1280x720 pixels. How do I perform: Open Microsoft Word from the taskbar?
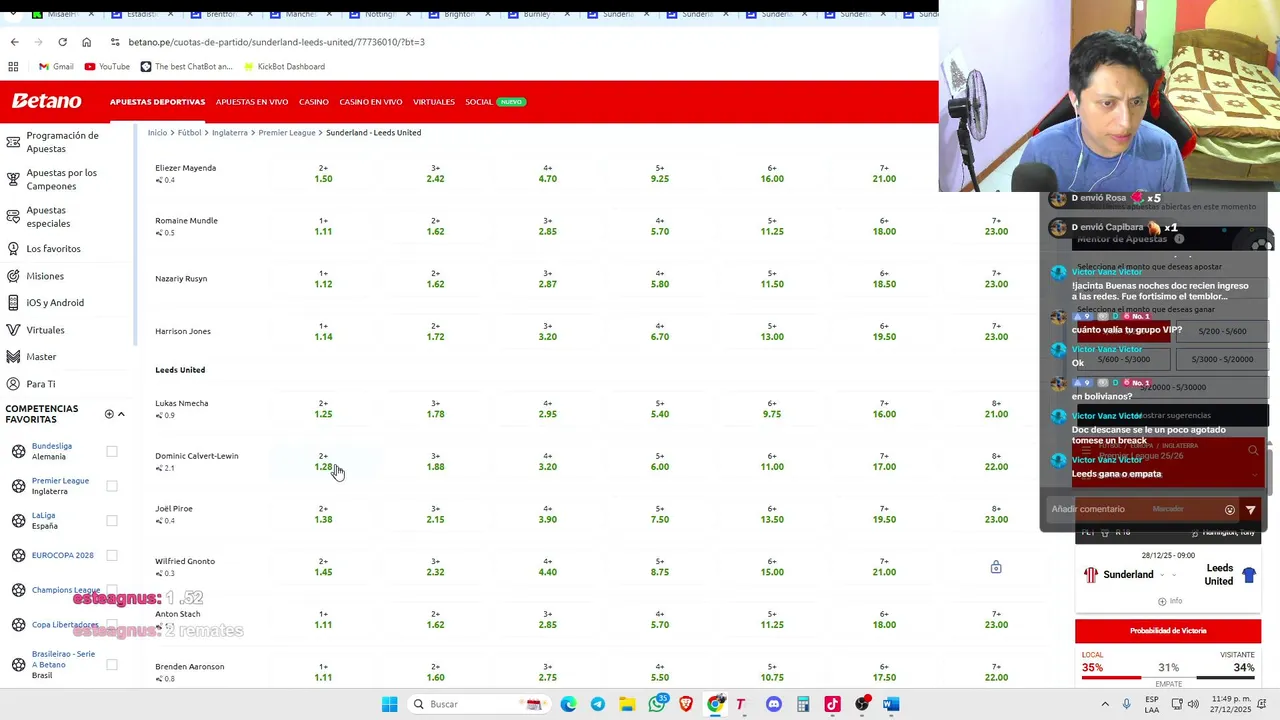[891, 704]
